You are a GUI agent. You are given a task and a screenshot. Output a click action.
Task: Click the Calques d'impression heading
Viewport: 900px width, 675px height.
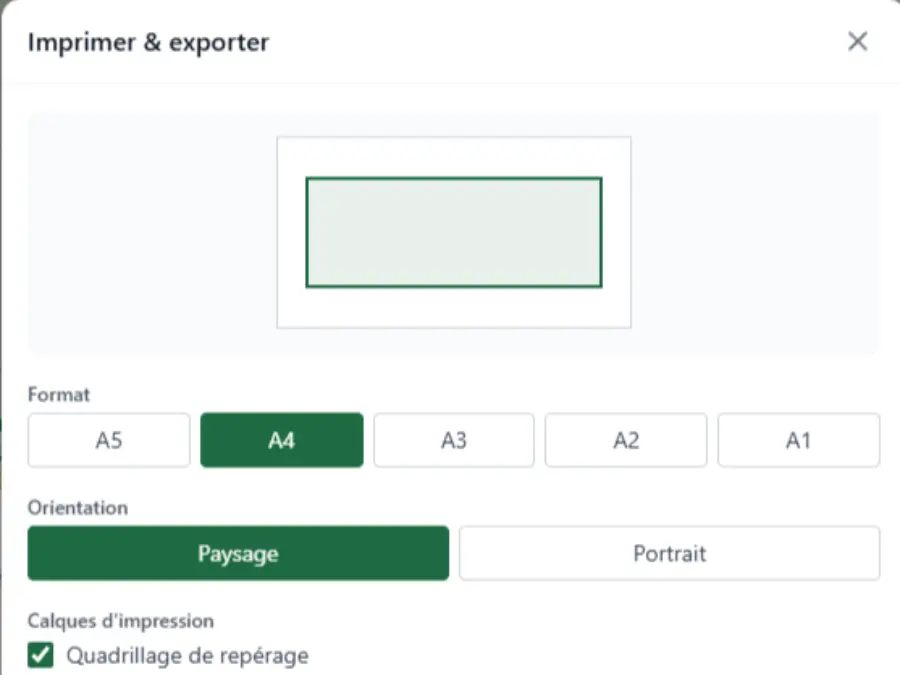[x=121, y=621]
